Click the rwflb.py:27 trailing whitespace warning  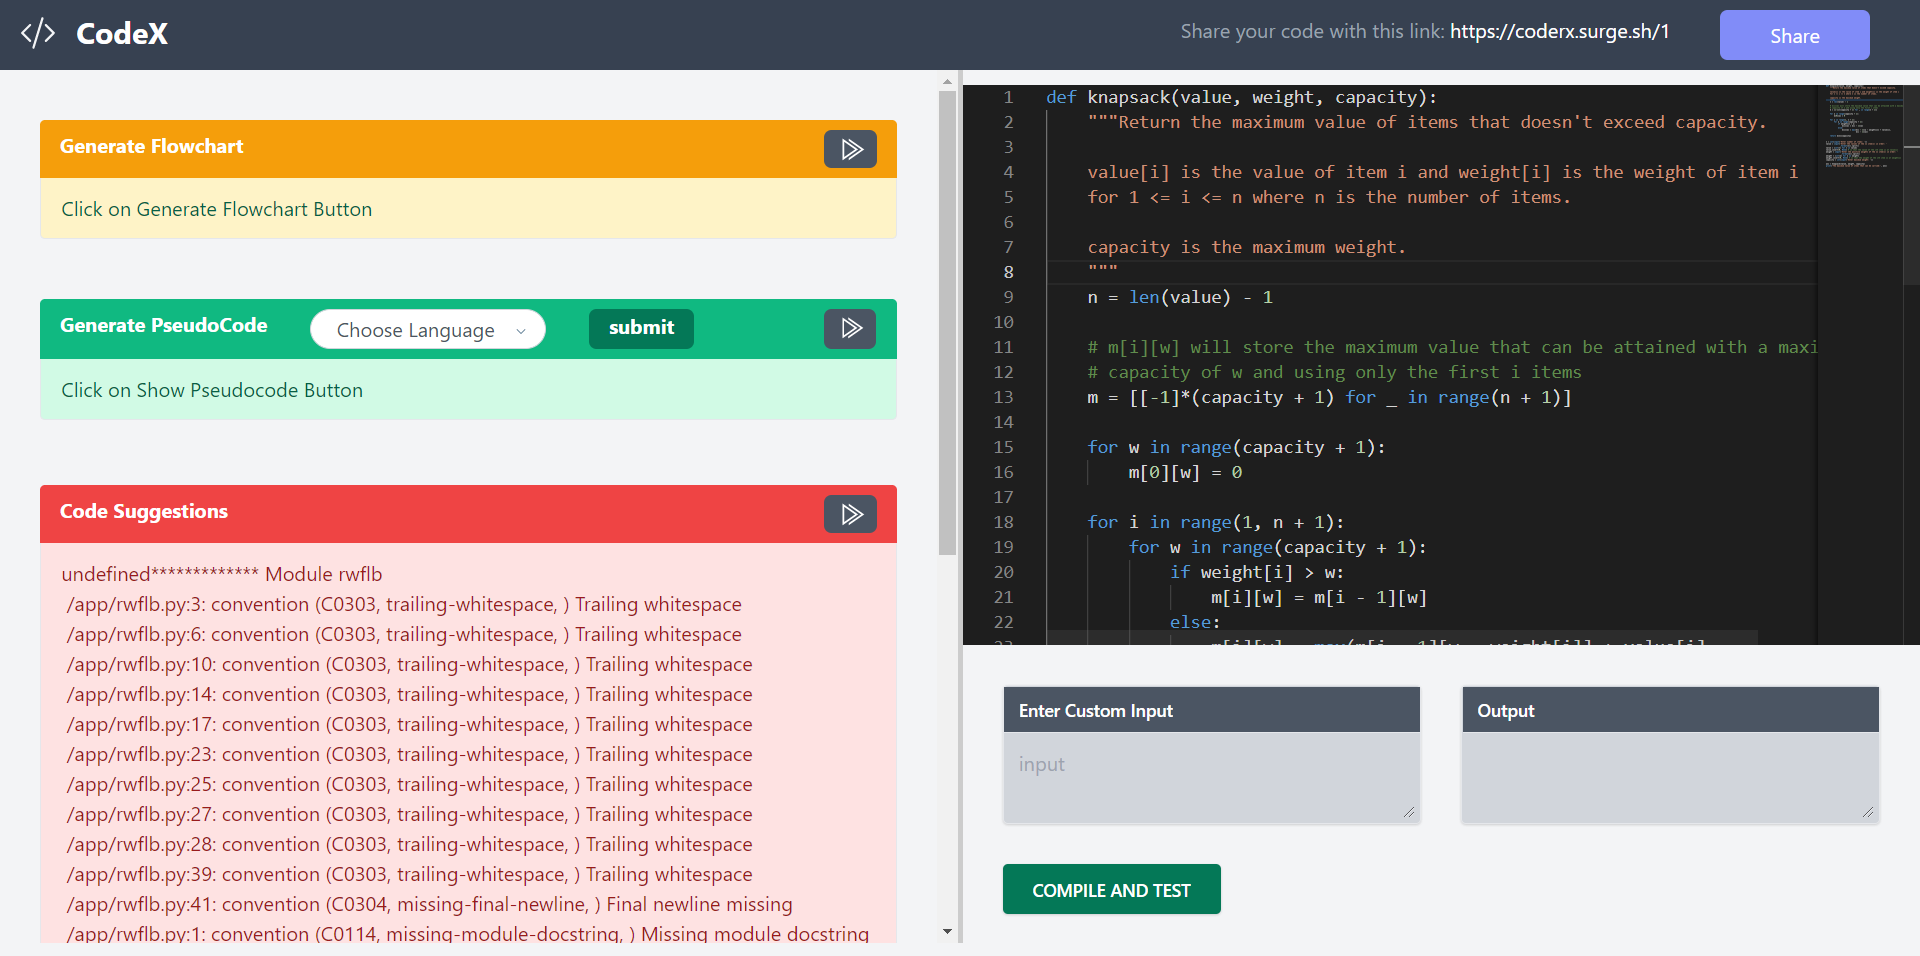(409, 814)
